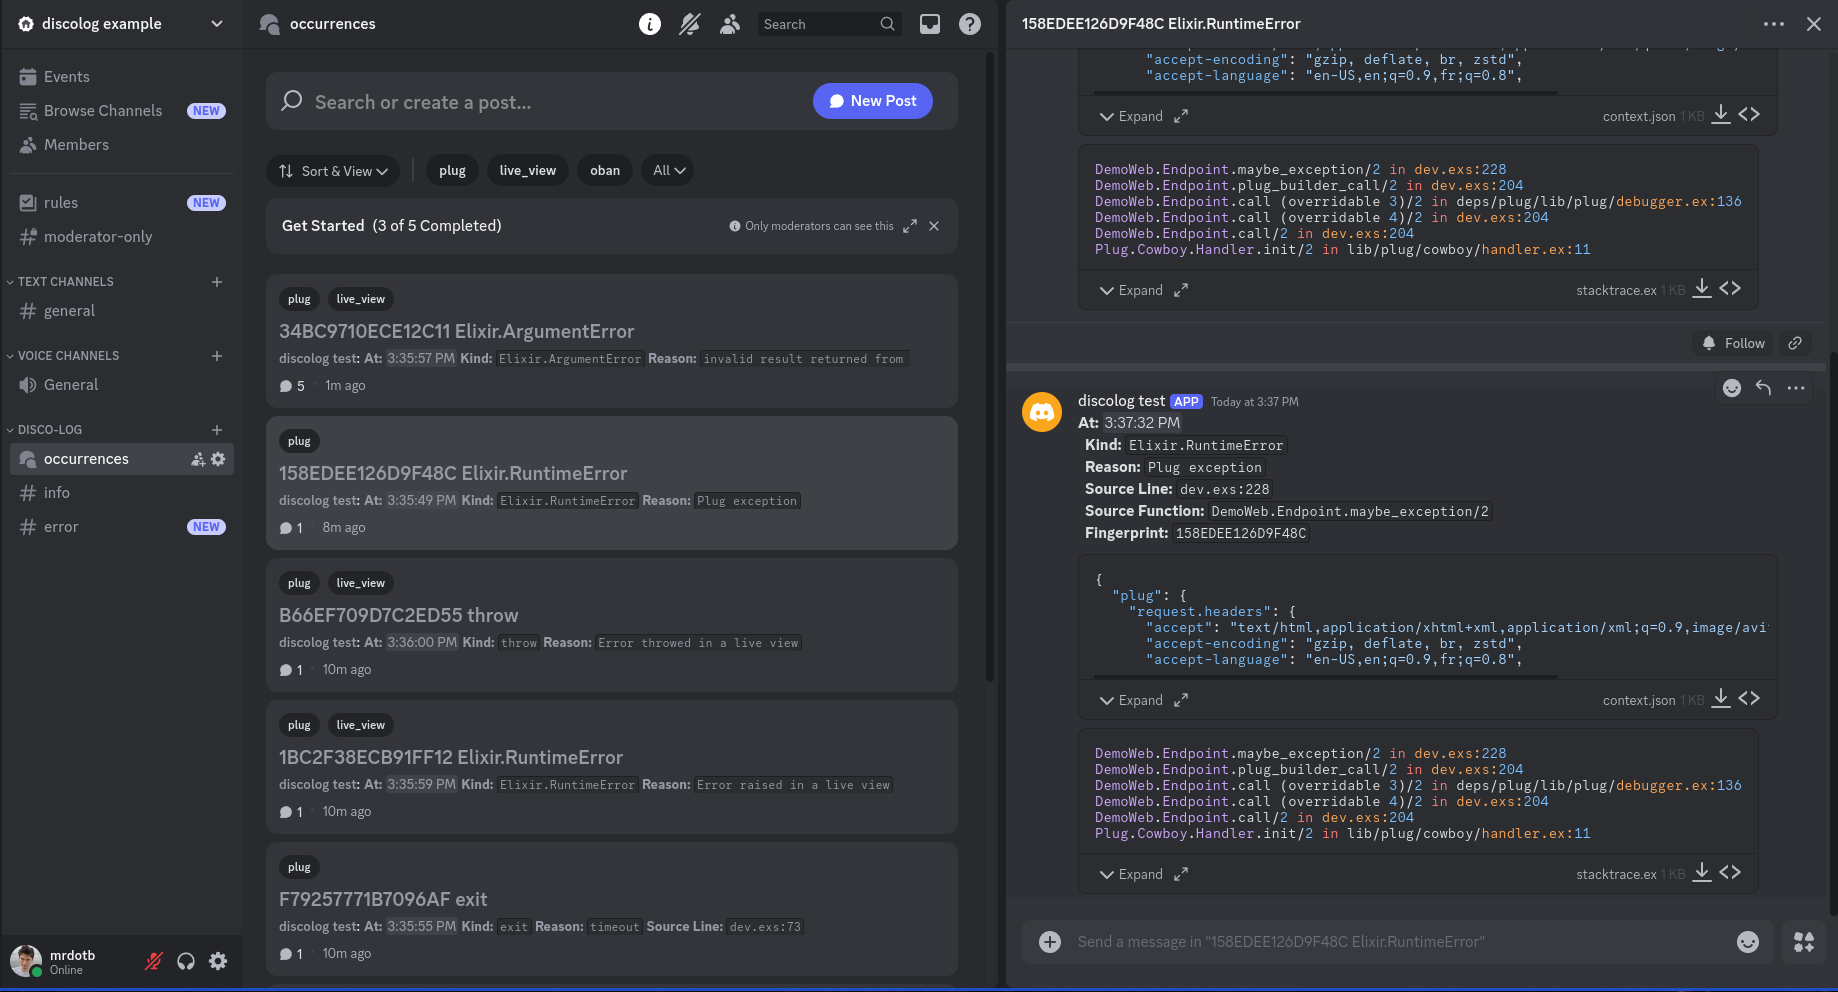Open the discolog example server menu
Image resolution: width=1838 pixels, height=992 pixels.
[120, 24]
